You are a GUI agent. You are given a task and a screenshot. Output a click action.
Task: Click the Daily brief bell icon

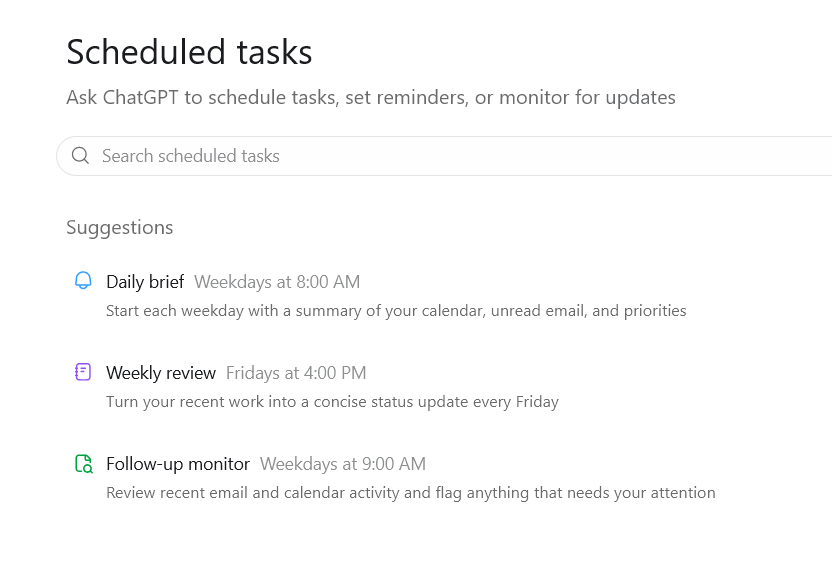(83, 281)
